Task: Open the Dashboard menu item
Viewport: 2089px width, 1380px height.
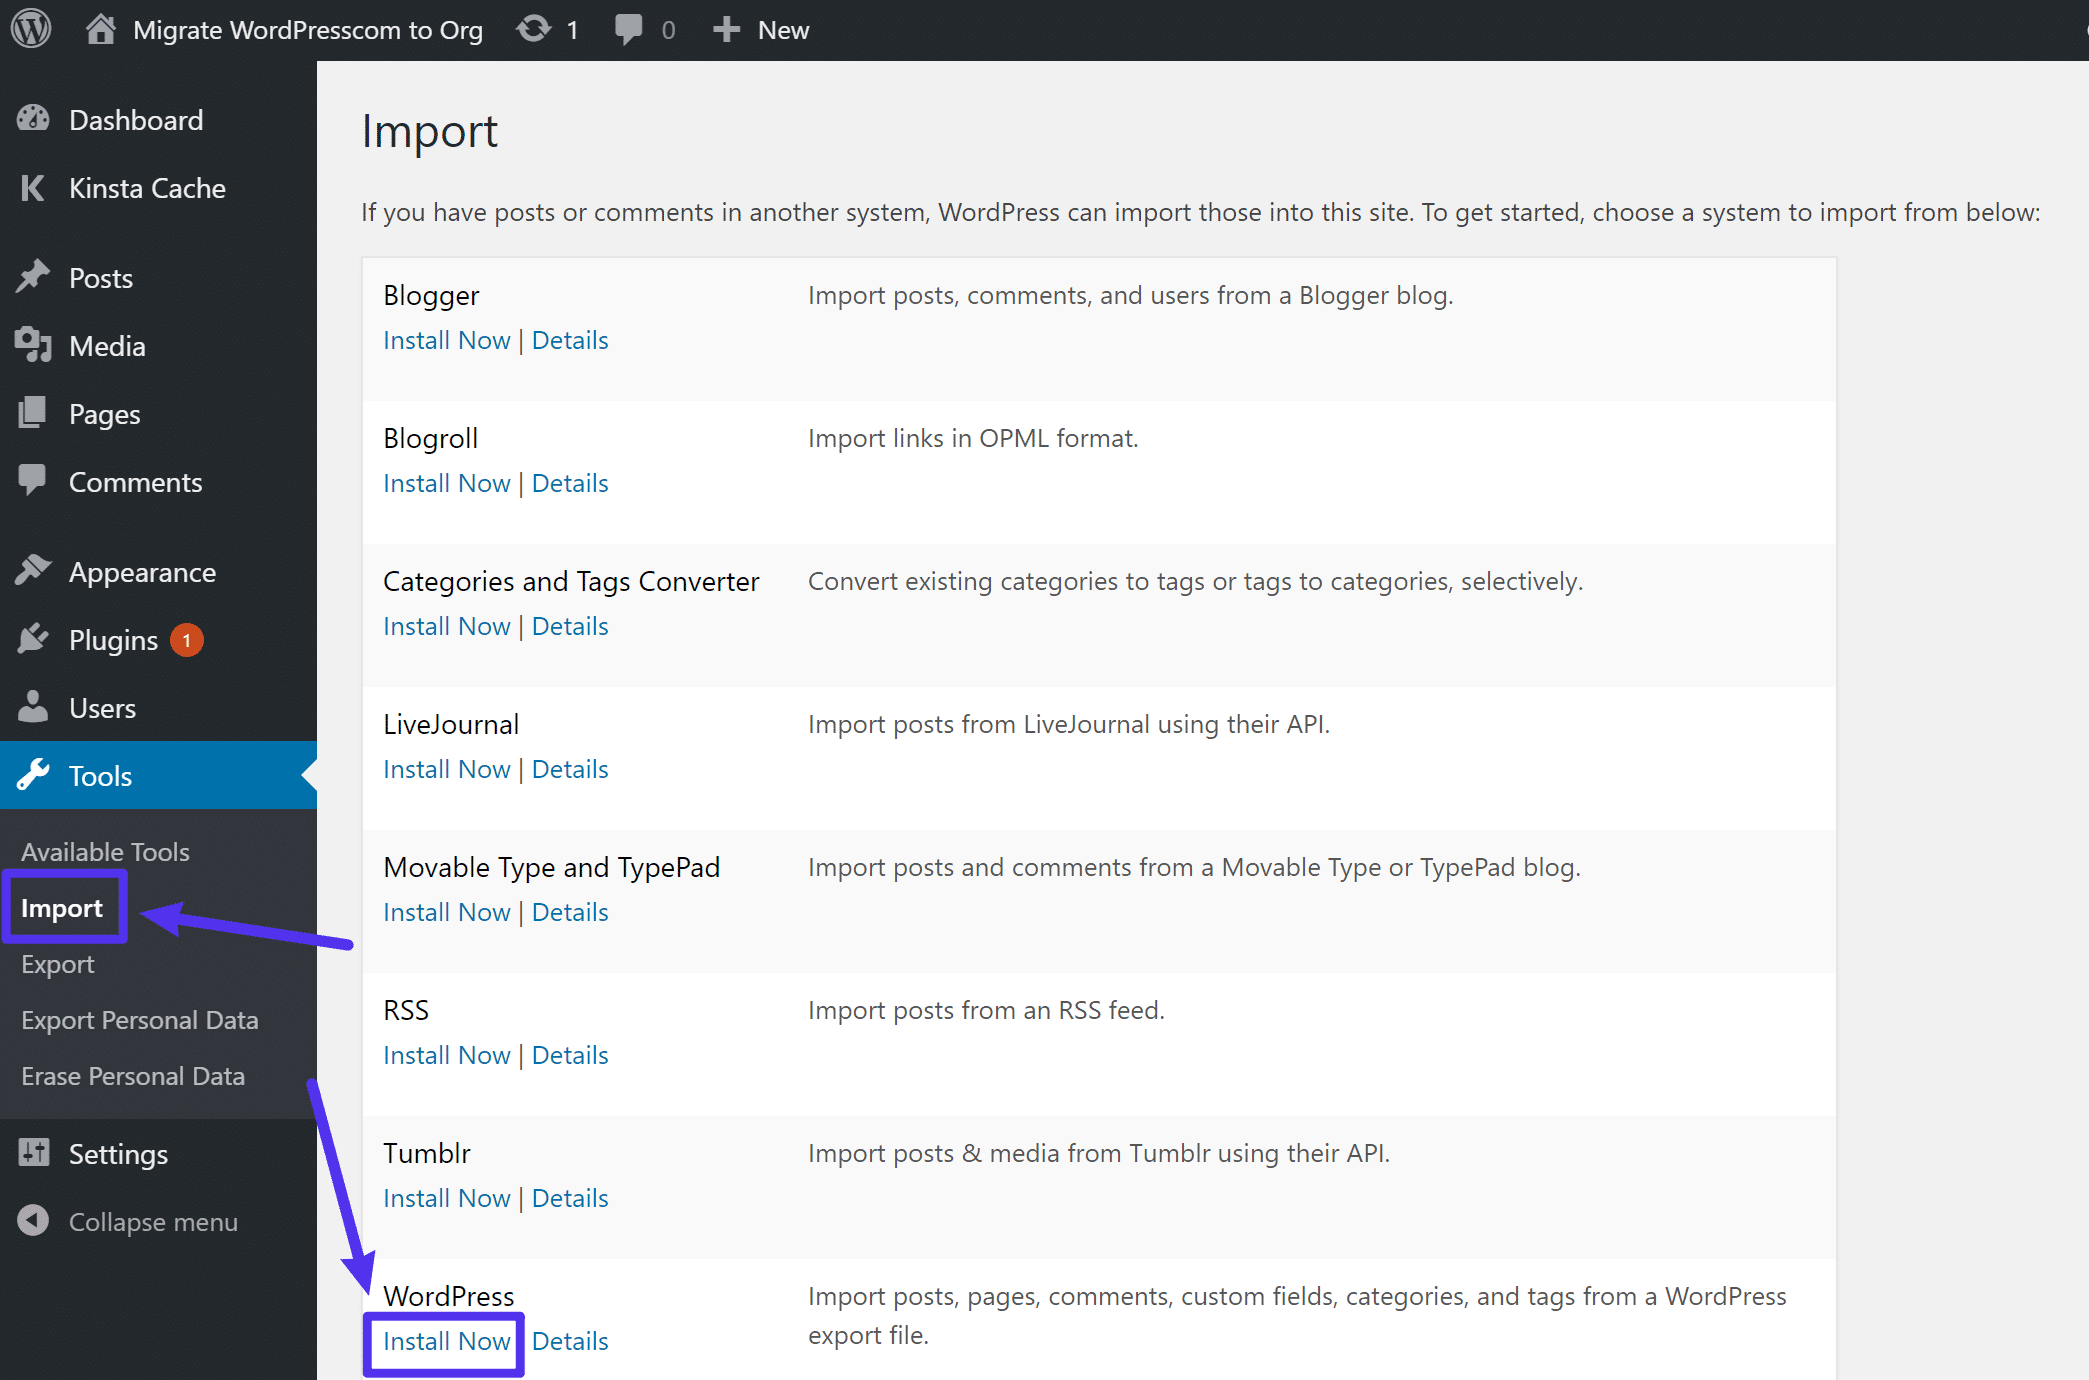Action: (137, 119)
